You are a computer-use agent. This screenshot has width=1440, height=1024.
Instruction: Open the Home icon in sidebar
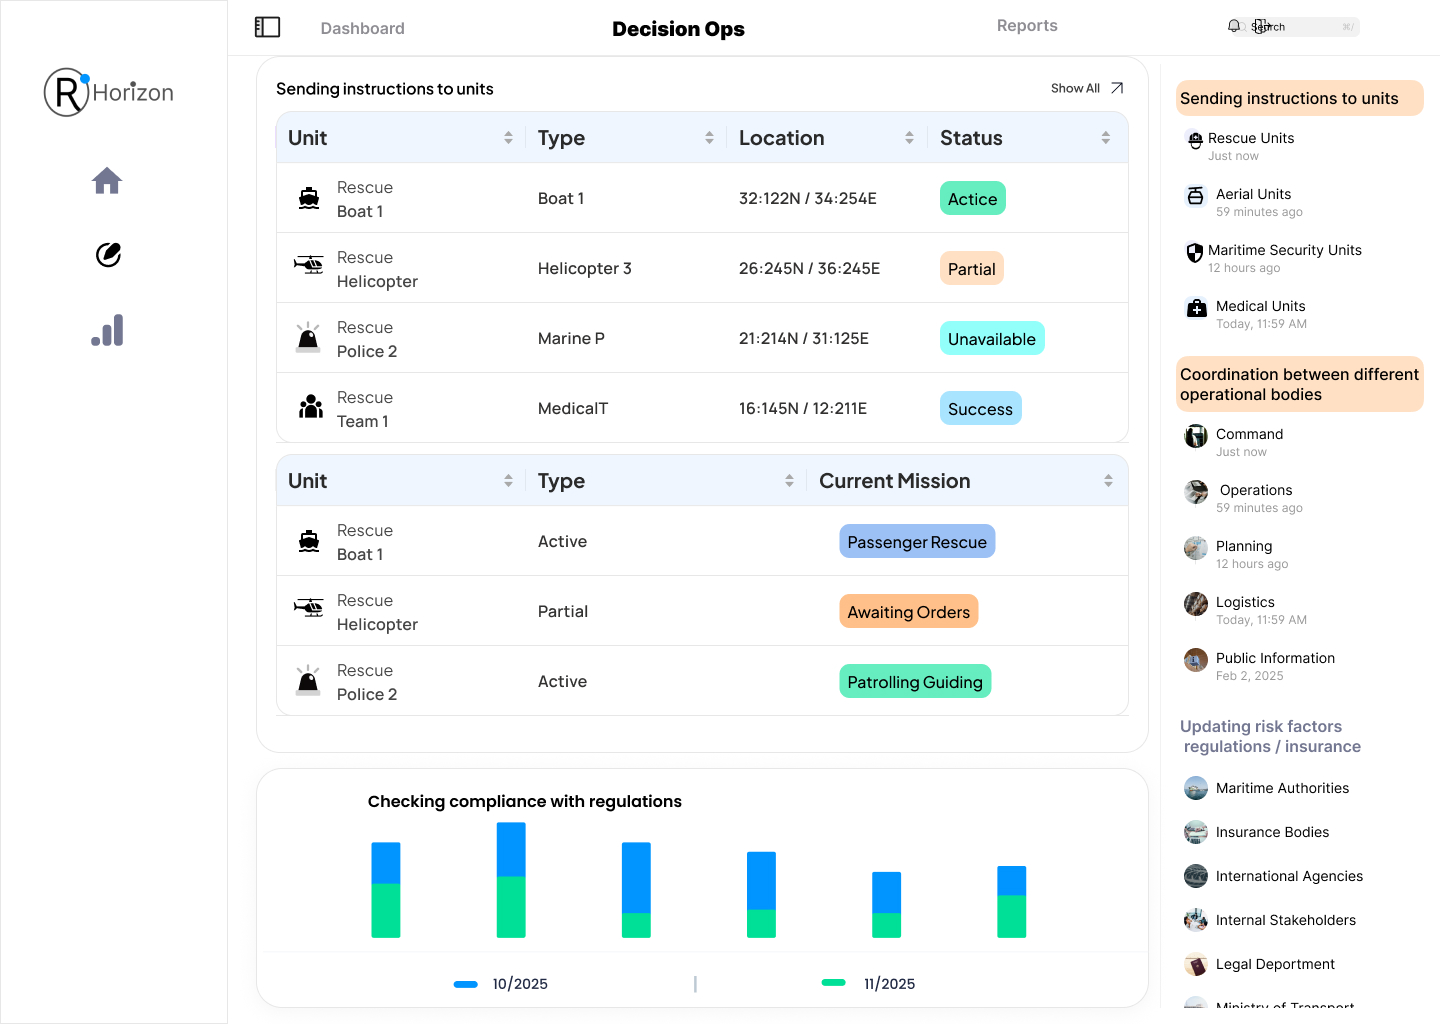[x=107, y=181]
